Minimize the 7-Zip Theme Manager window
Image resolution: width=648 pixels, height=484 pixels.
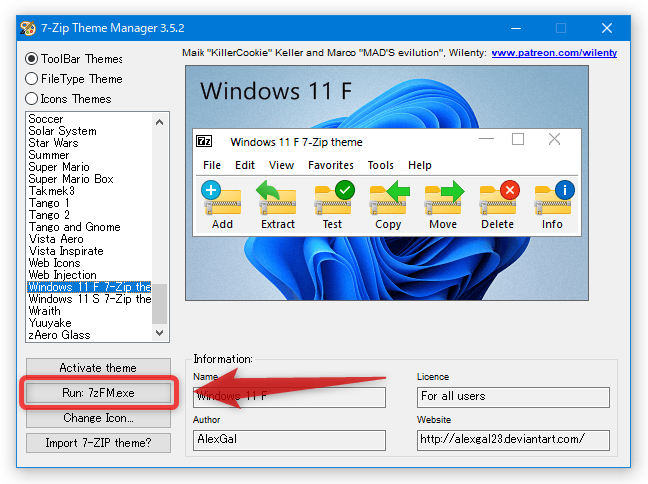[x=516, y=28]
